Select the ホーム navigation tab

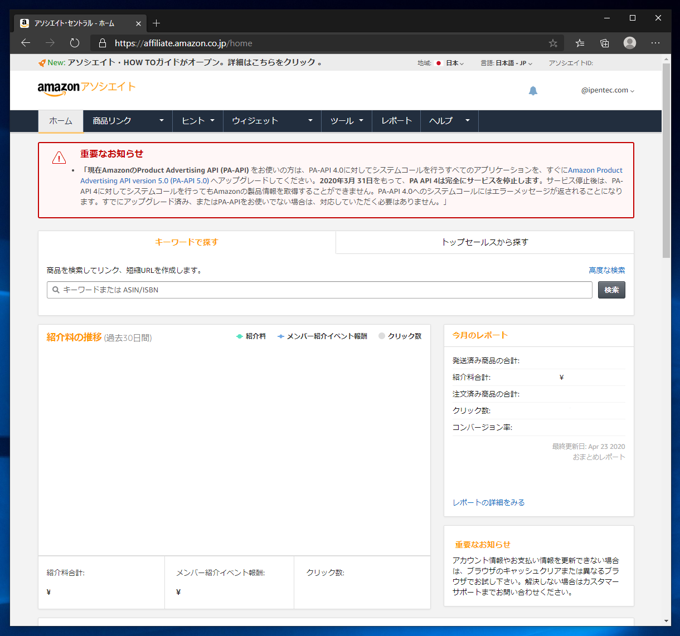(x=61, y=121)
